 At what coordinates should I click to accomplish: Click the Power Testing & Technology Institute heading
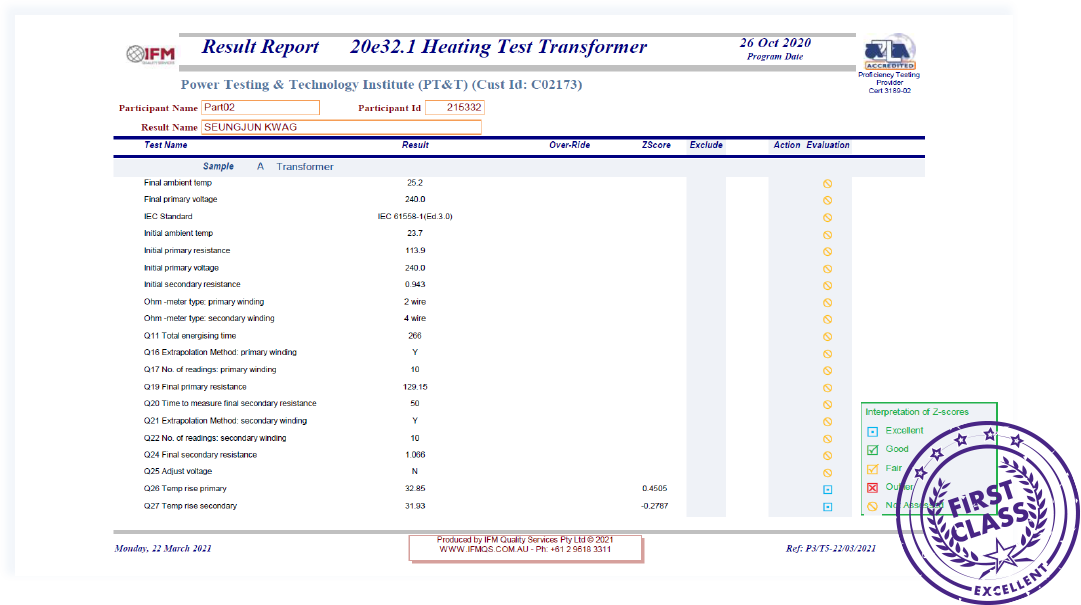point(381,85)
